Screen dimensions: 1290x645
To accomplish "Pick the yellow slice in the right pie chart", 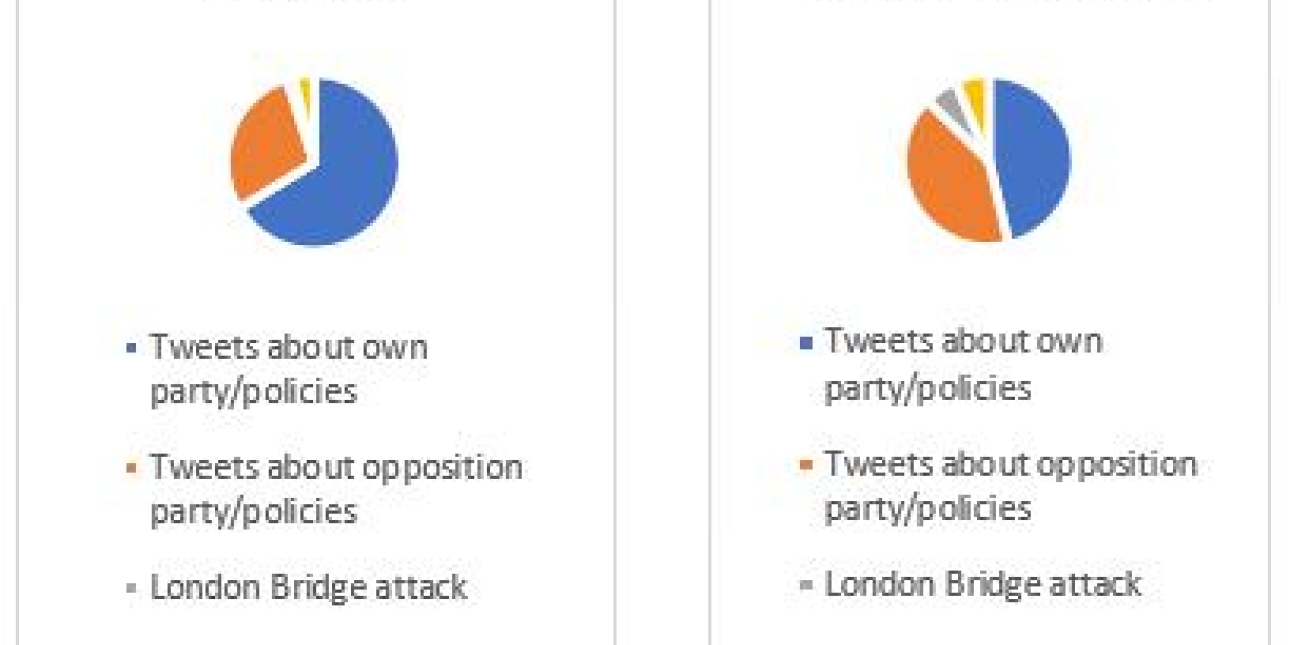I will [975, 93].
